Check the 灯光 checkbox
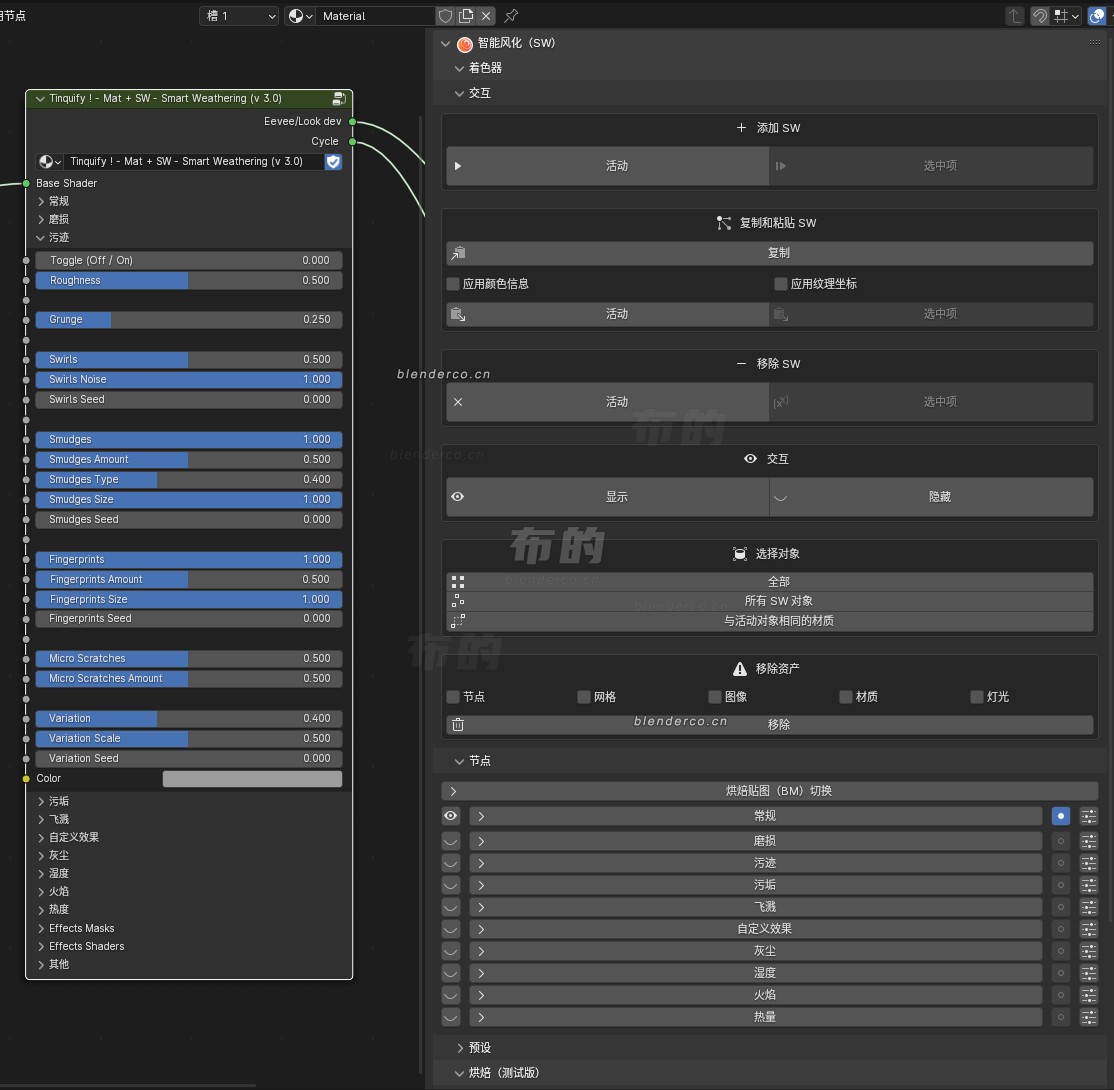This screenshot has width=1114, height=1090. pyautogui.click(x=977, y=697)
